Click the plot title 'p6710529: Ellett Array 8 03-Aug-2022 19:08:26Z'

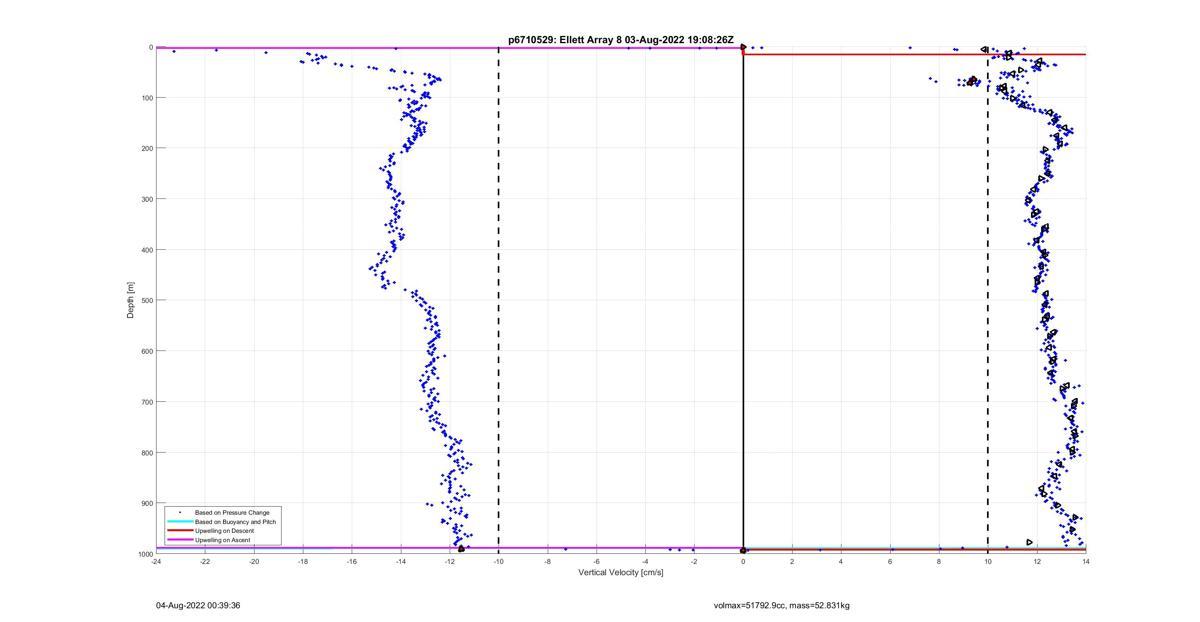click(621, 40)
